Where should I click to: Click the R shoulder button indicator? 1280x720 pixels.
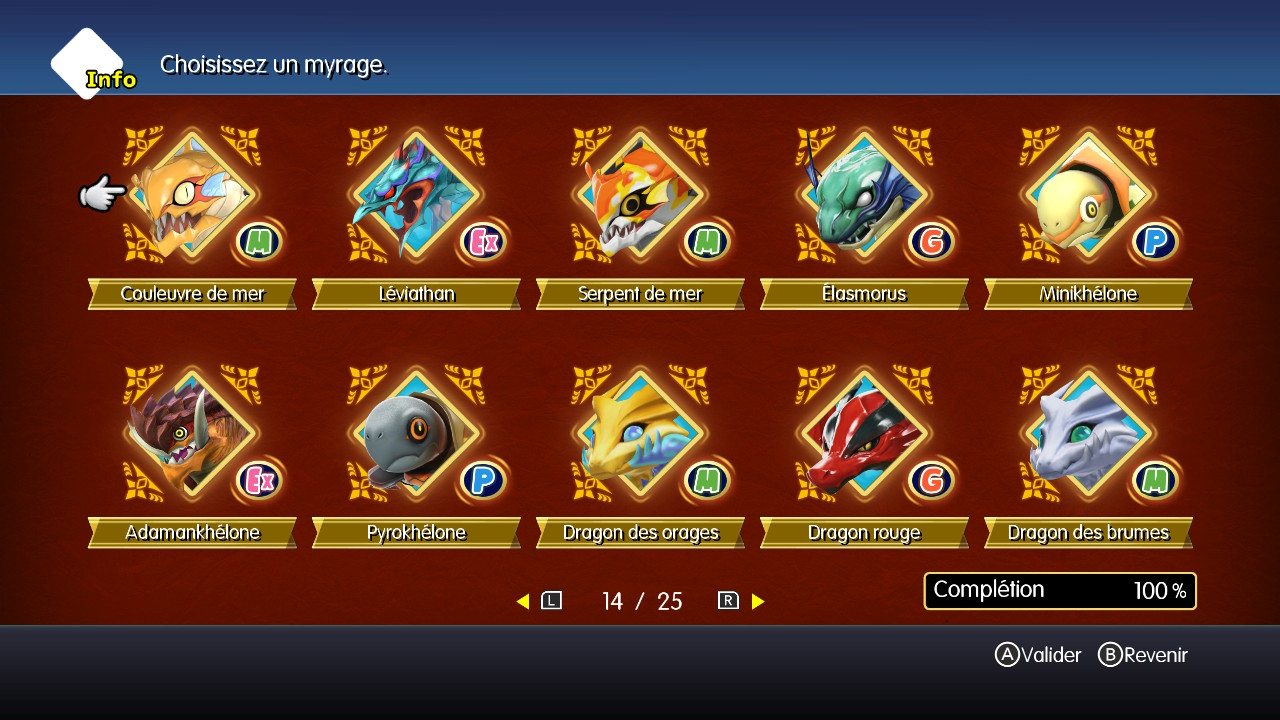pyautogui.click(x=728, y=601)
